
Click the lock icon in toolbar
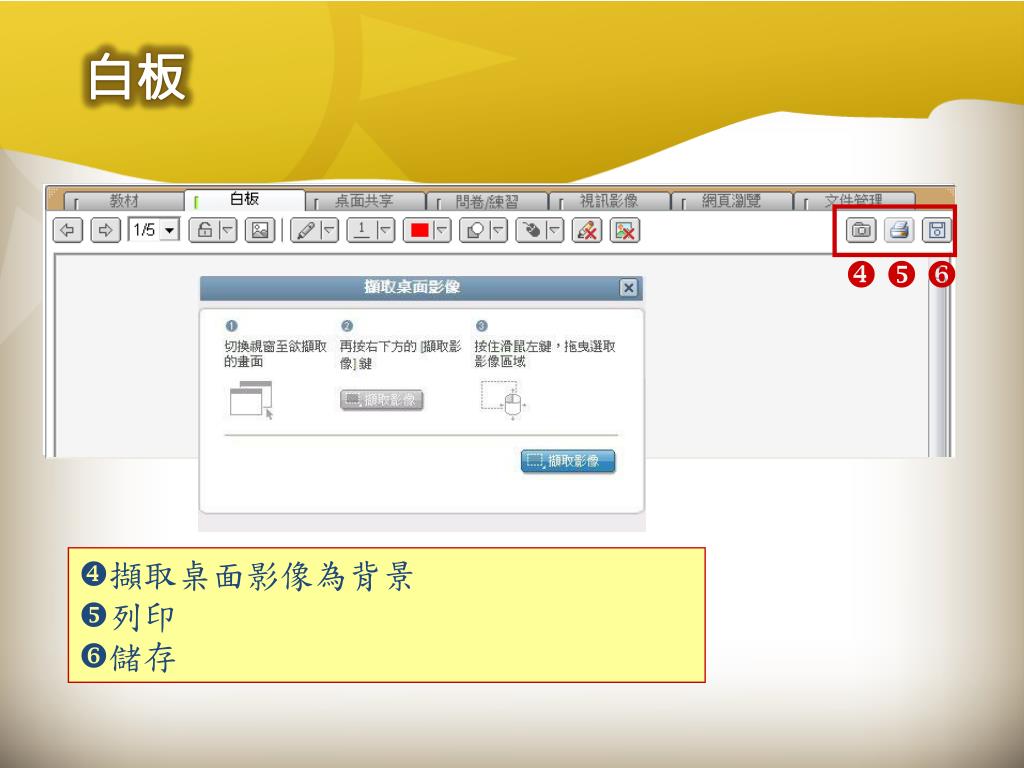[204, 231]
